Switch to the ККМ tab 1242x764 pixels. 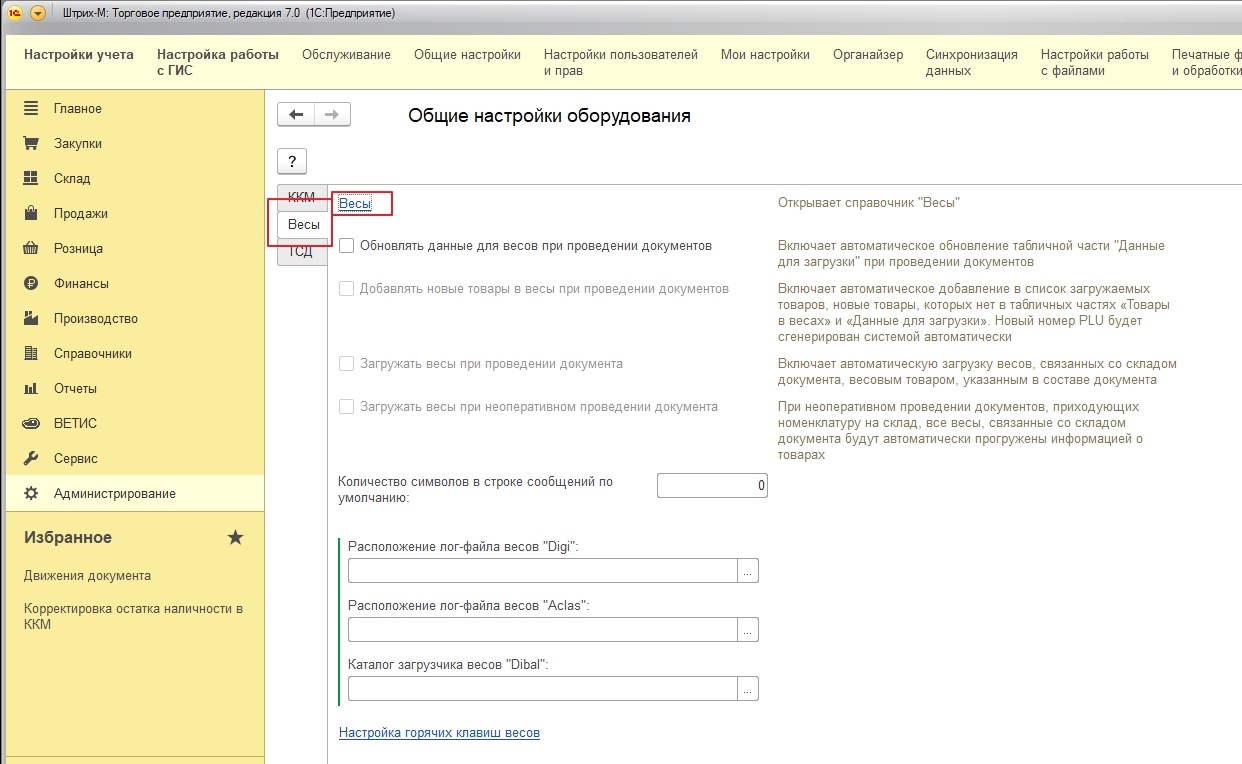pos(301,196)
